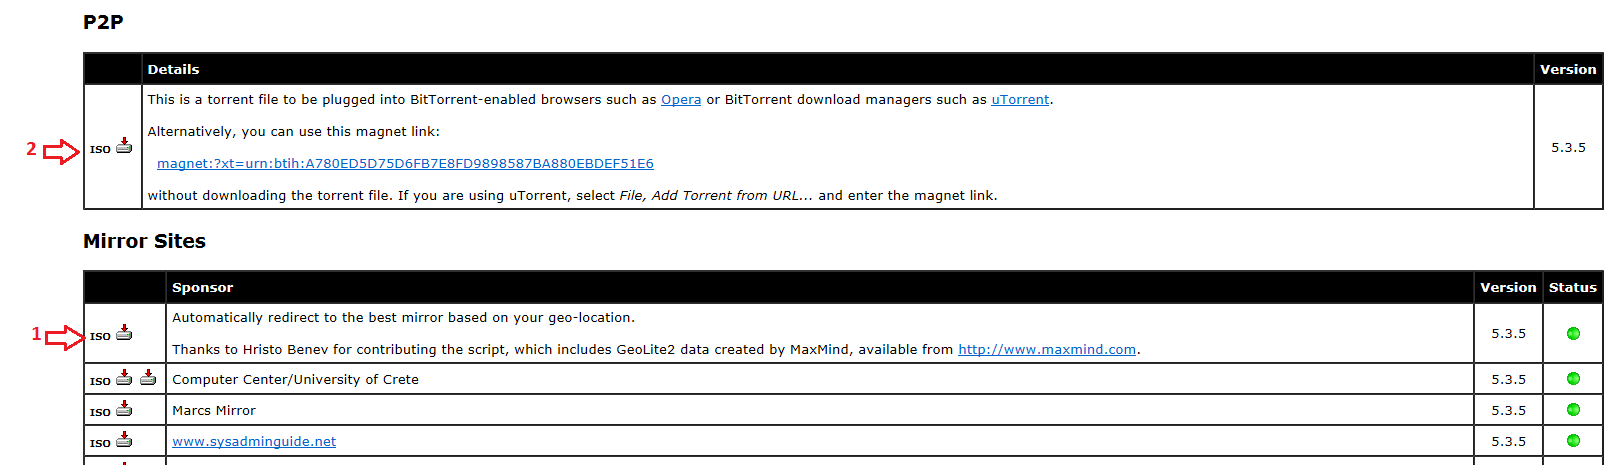Open the magnet link for the torrent
The width and height of the screenshot is (1617, 465).
coord(405,164)
